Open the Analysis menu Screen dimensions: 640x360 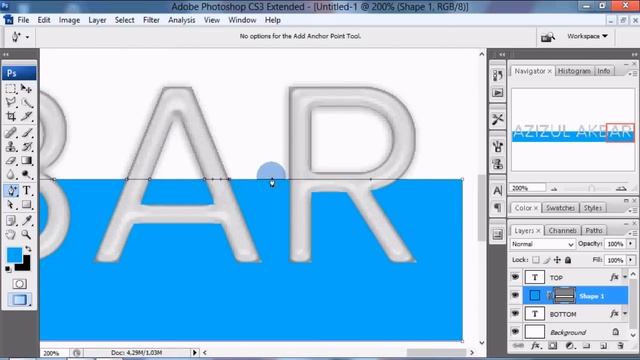pos(182,20)
